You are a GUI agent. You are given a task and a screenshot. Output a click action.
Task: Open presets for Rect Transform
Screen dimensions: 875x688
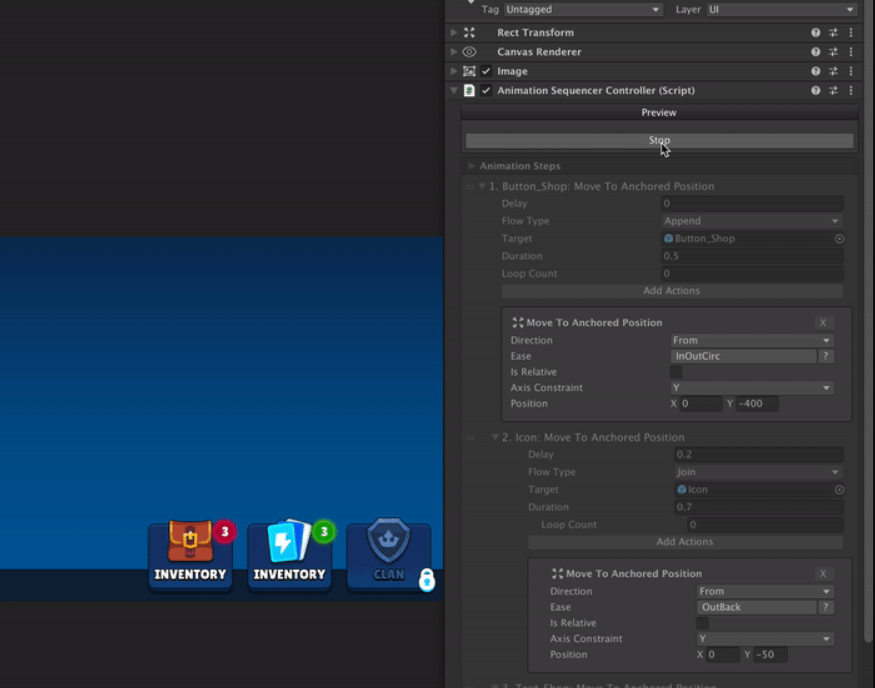tap(833, 32)
